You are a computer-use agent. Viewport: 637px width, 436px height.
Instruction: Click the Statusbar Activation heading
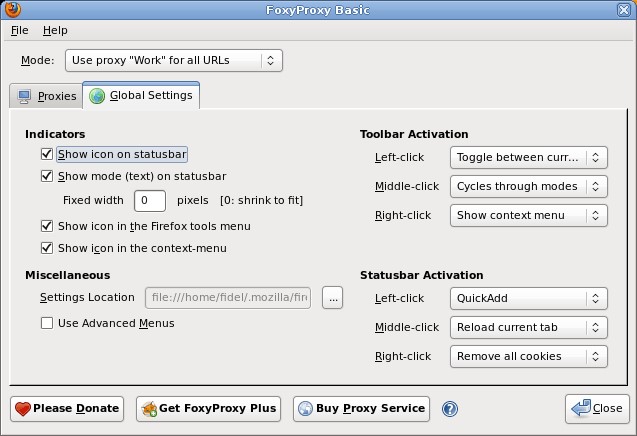point(422,275)
